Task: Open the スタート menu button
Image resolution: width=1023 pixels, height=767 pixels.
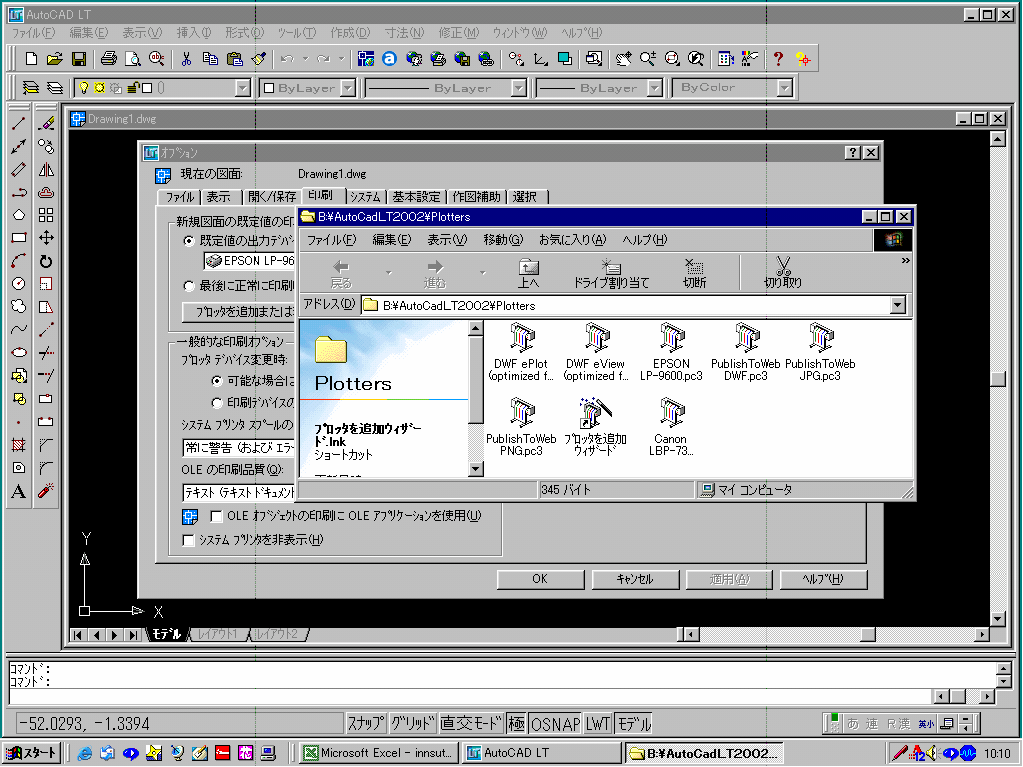Action: tap(32, 753)
